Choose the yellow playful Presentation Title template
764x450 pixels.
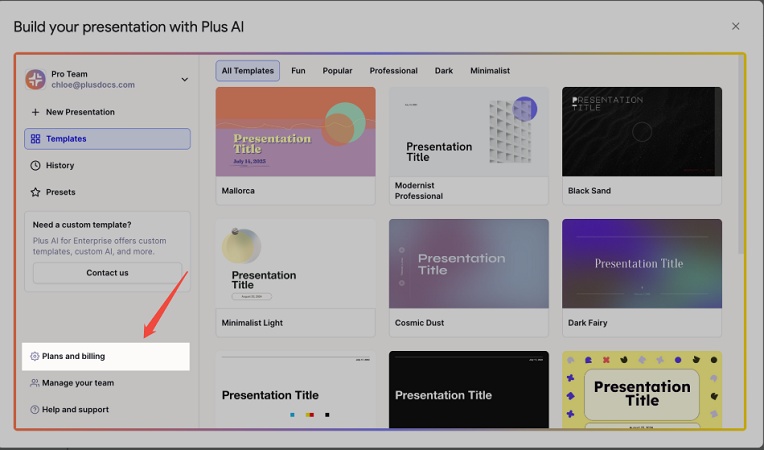coord(642,390)
